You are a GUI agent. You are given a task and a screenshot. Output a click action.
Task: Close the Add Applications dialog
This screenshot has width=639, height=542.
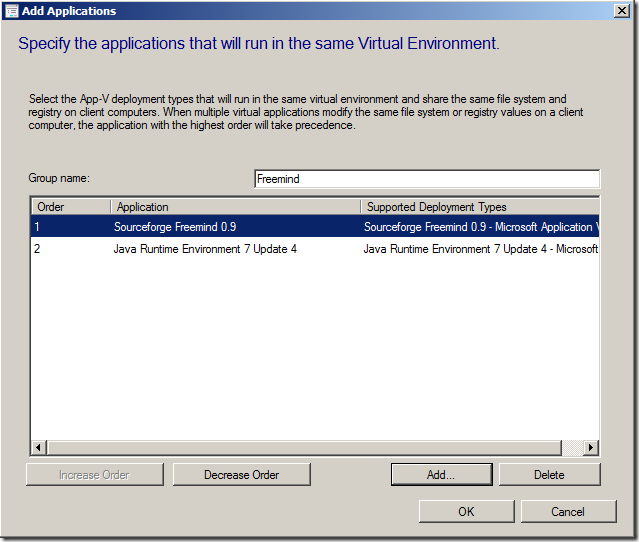point(621,11)
